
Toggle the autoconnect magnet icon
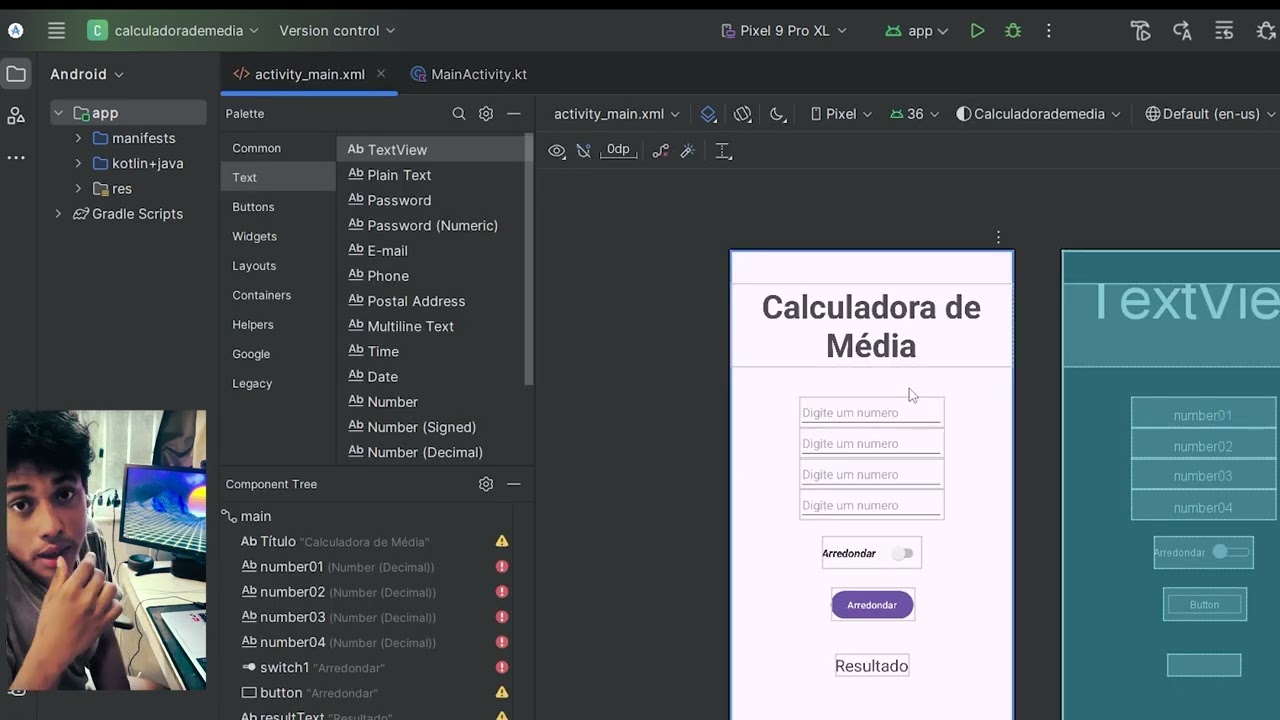pos(584,151)
